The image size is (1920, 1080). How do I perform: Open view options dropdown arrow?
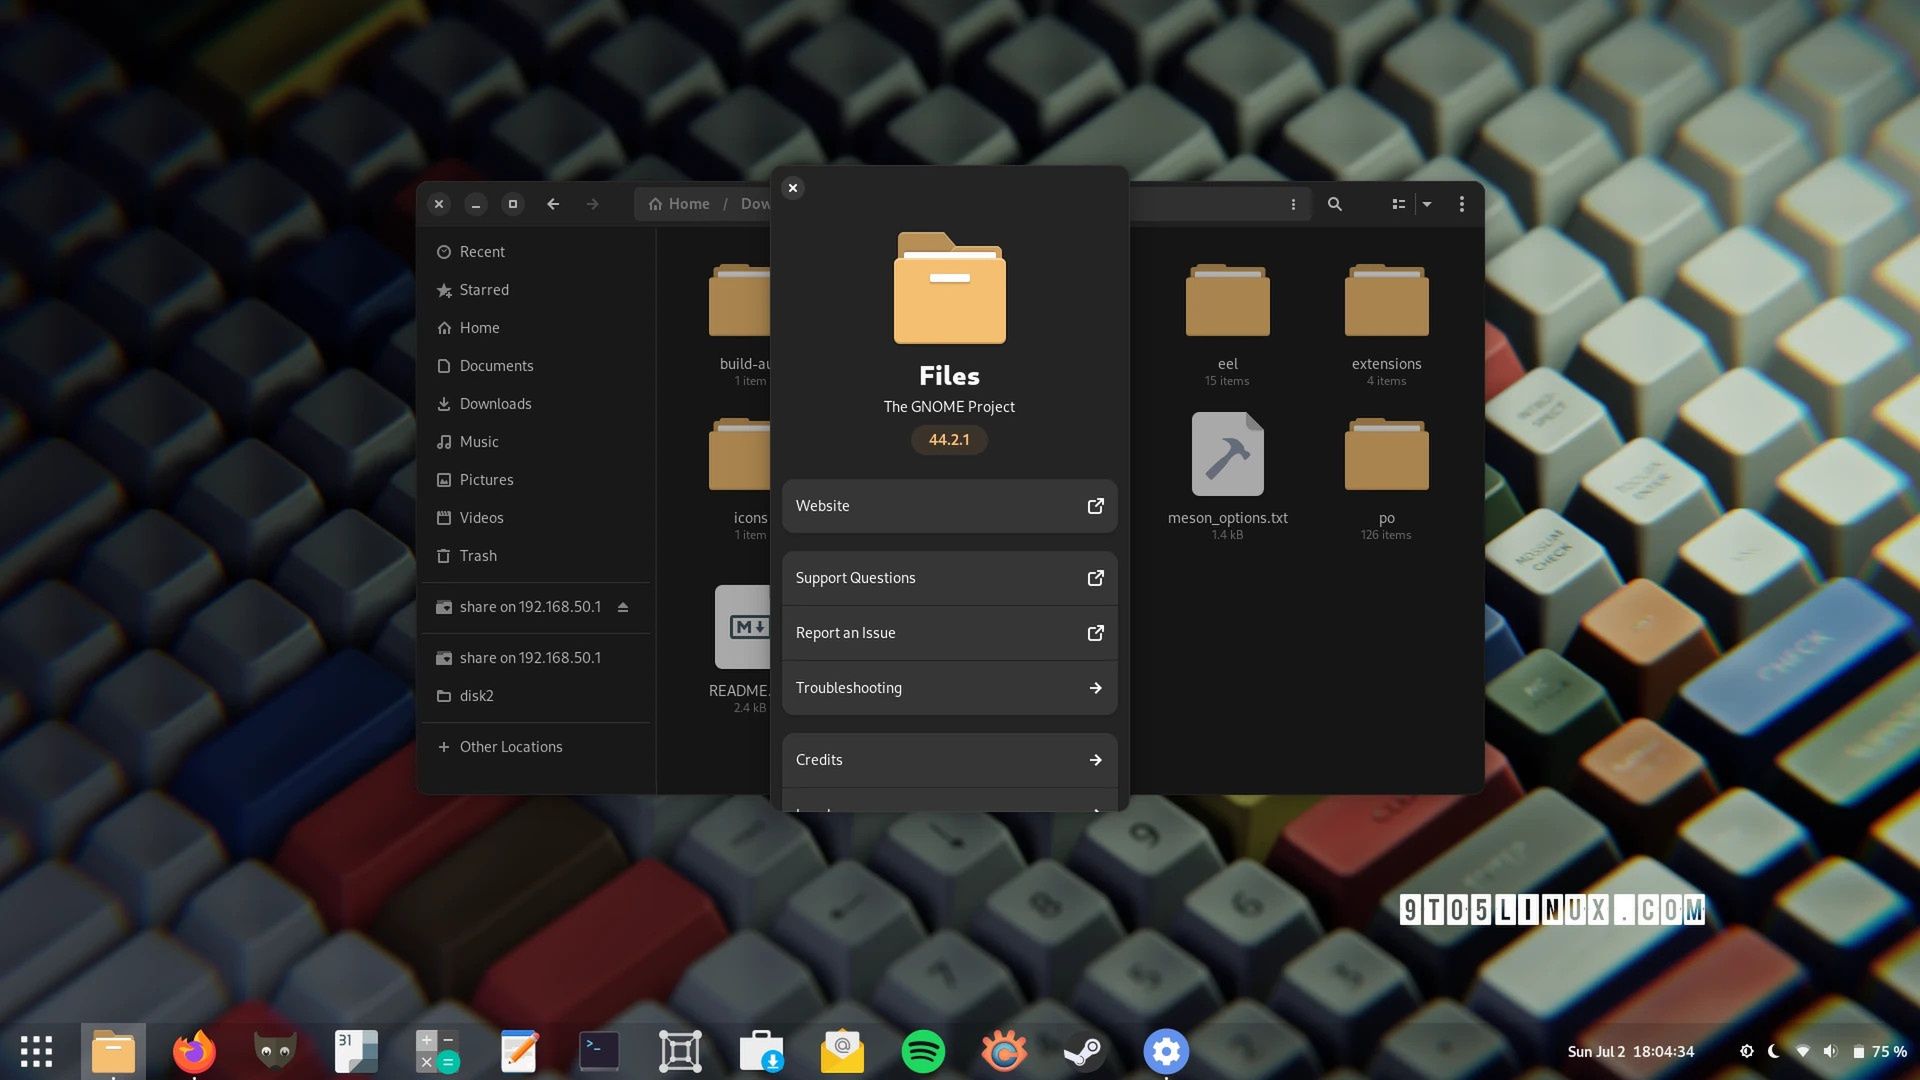1427,204
